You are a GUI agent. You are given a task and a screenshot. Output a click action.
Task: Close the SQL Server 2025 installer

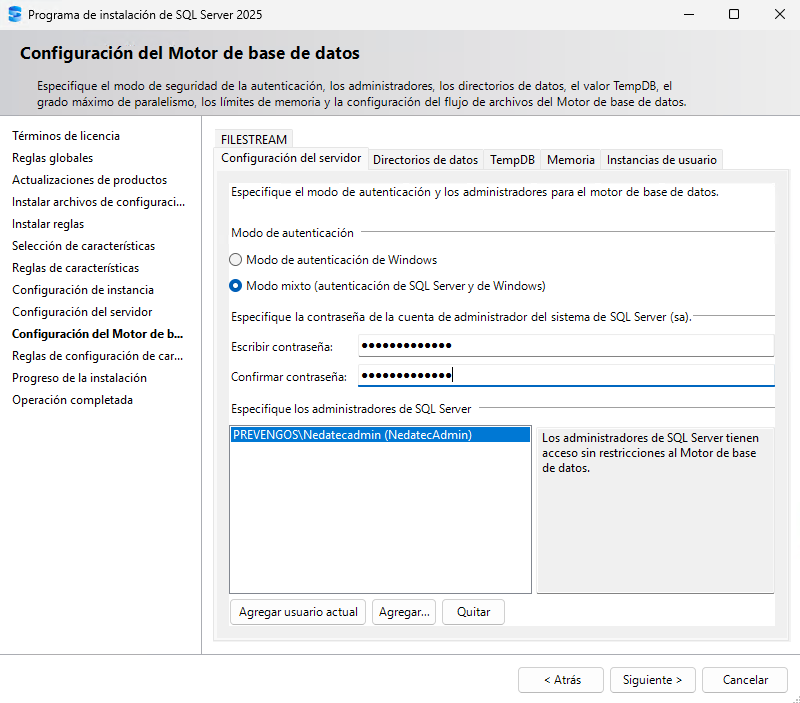[780, 14]
